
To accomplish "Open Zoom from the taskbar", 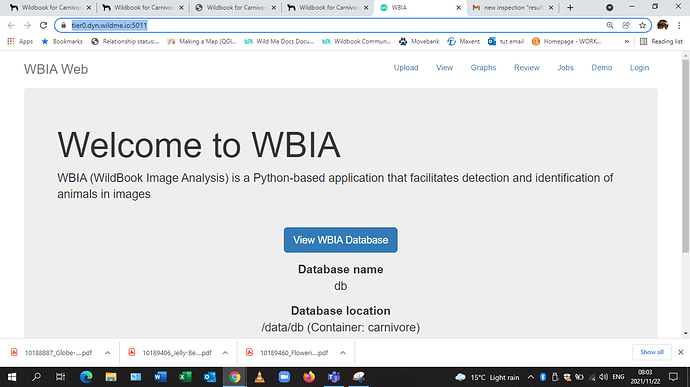I will coord(284,377).
